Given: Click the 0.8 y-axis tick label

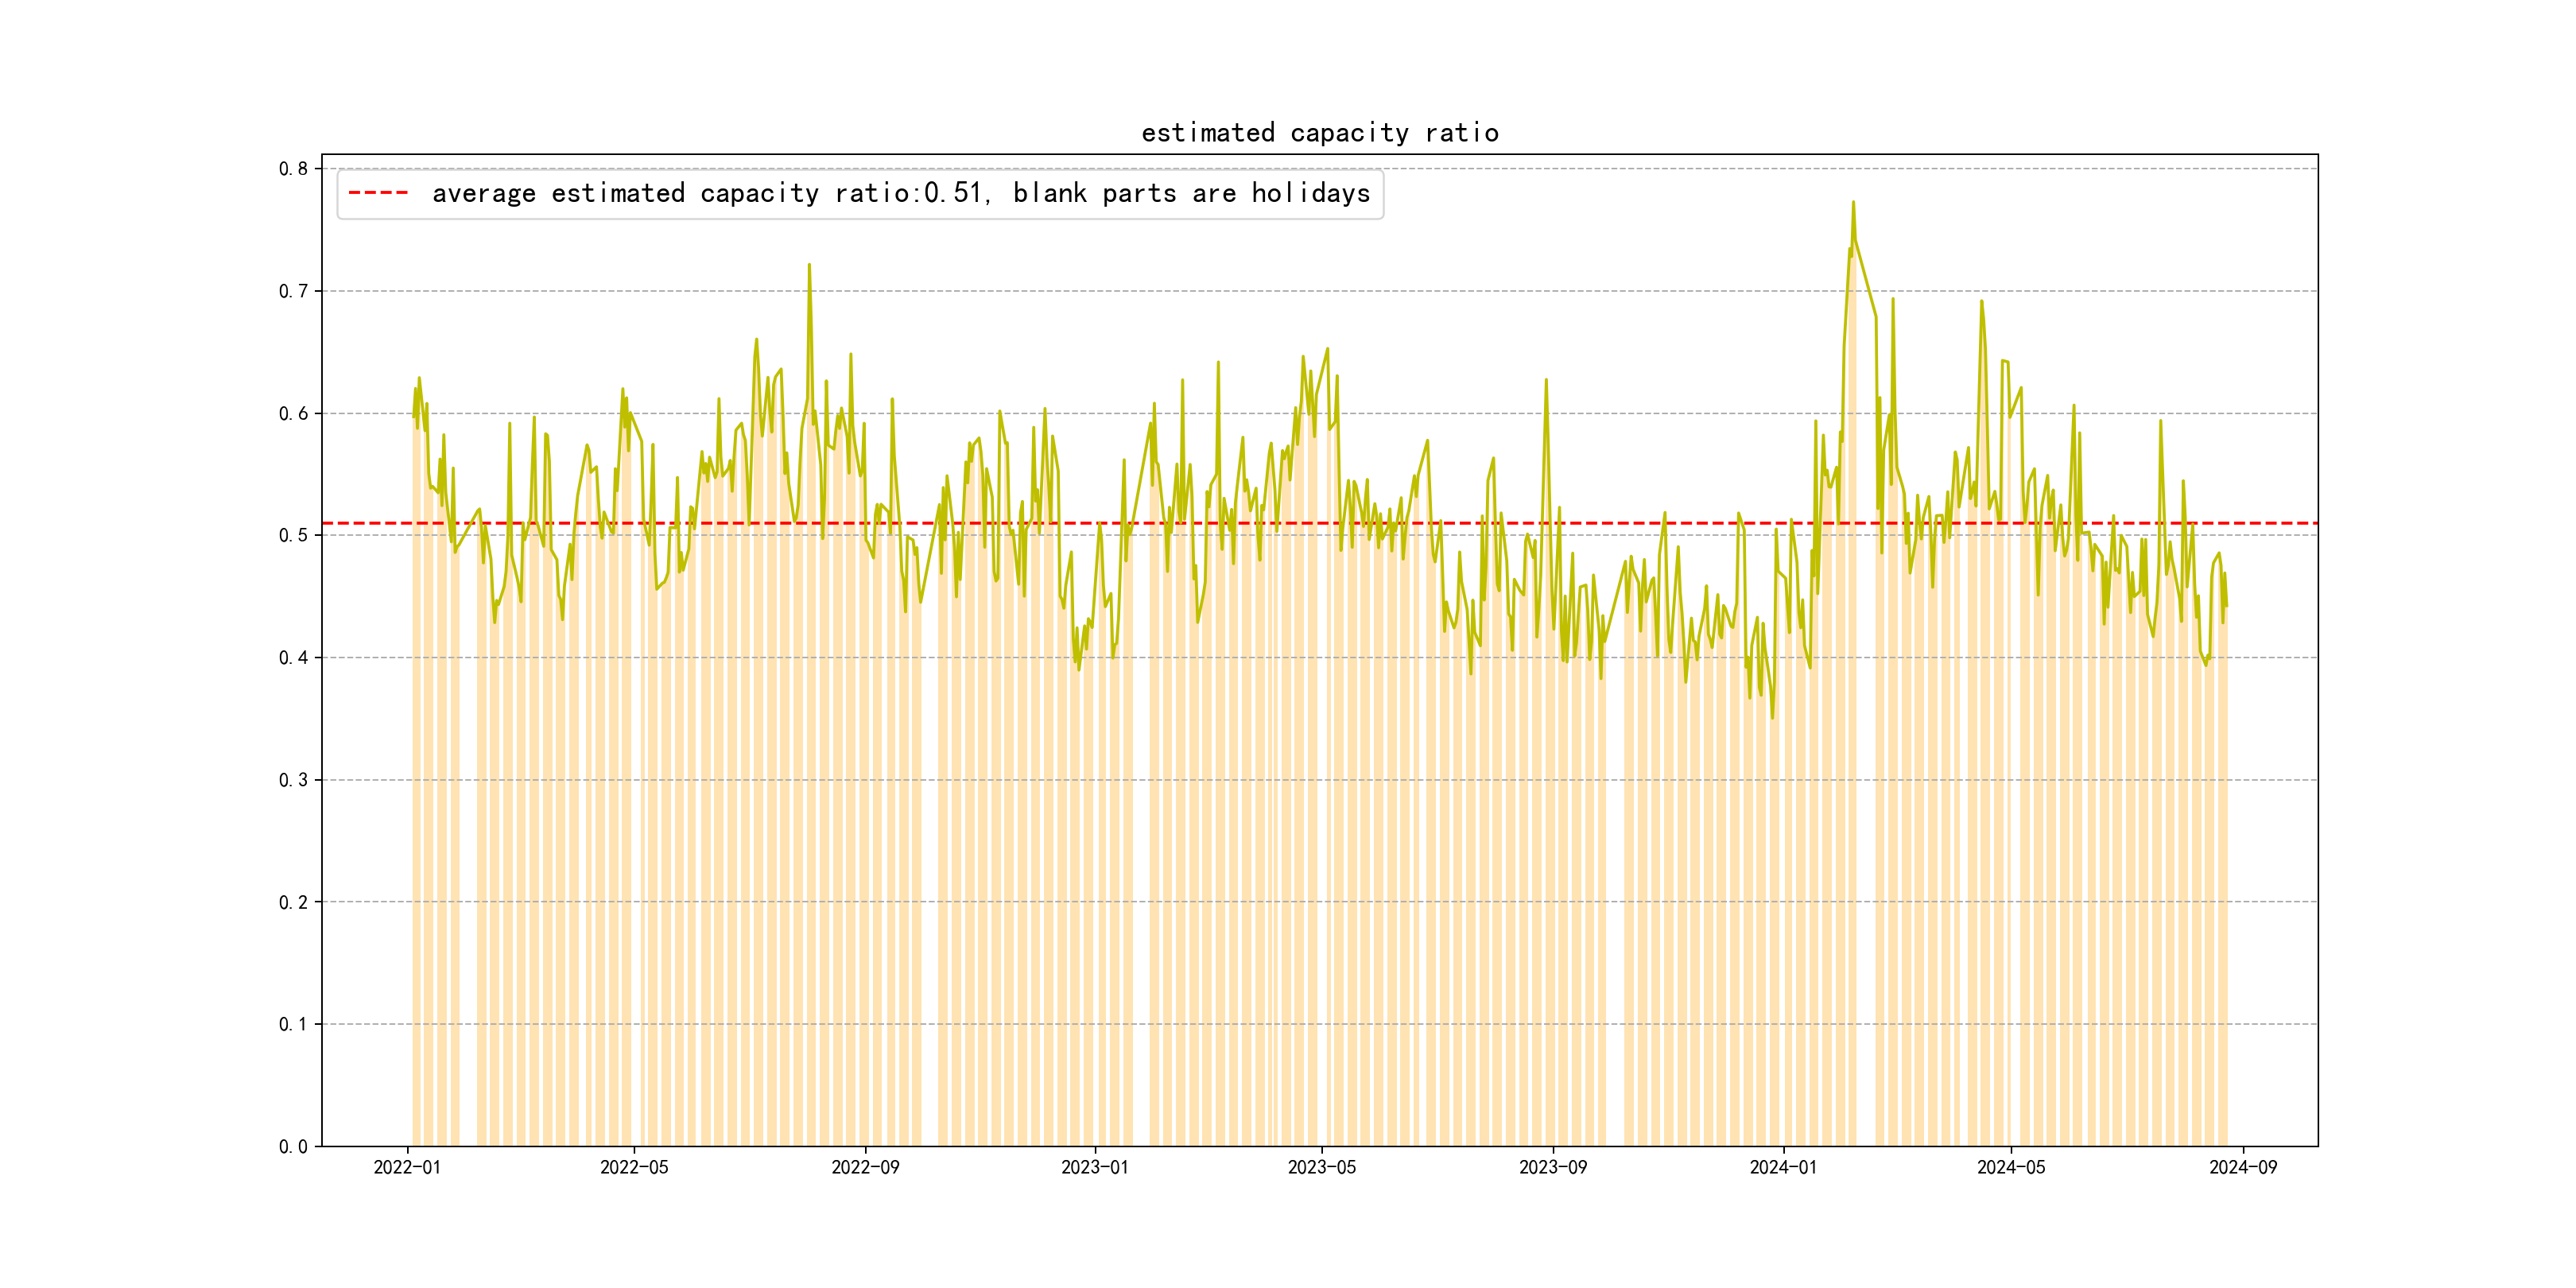Looking at the screenshot, I should pos(293,169).
